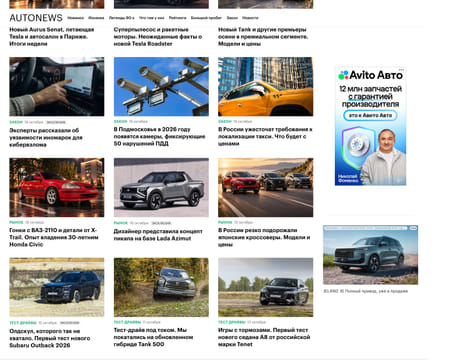Open headline about car vulnerability to cyber hacking
Screen dimensions: 463x360
click(46, 137)
